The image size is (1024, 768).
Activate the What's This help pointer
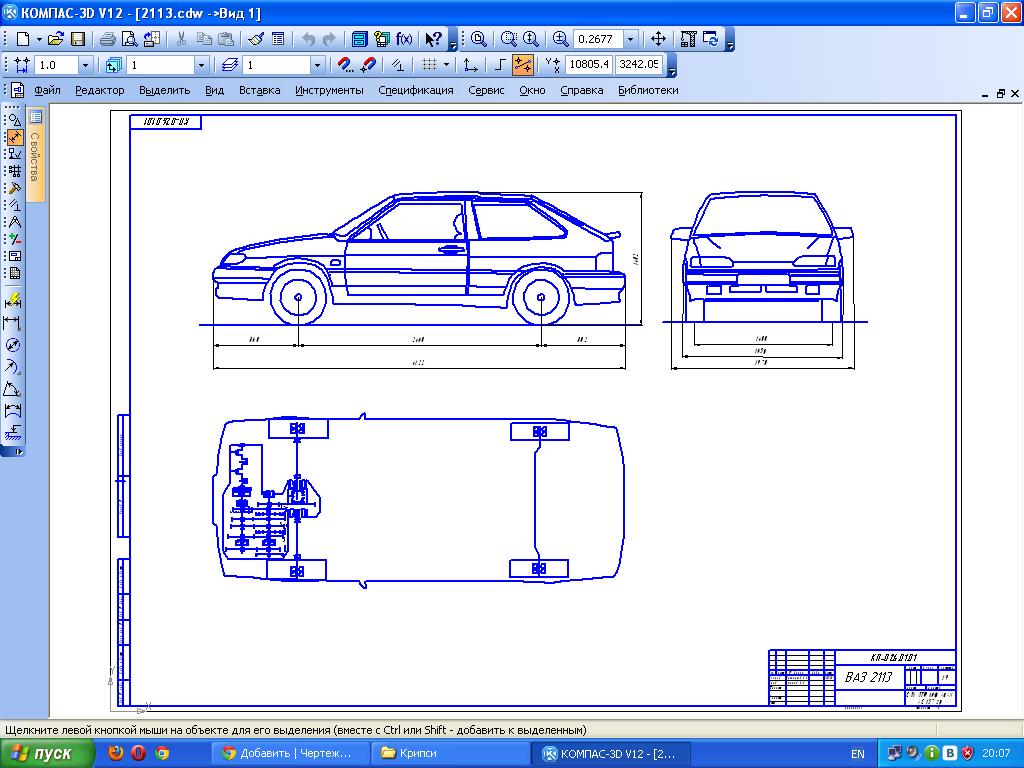[433, 39]
